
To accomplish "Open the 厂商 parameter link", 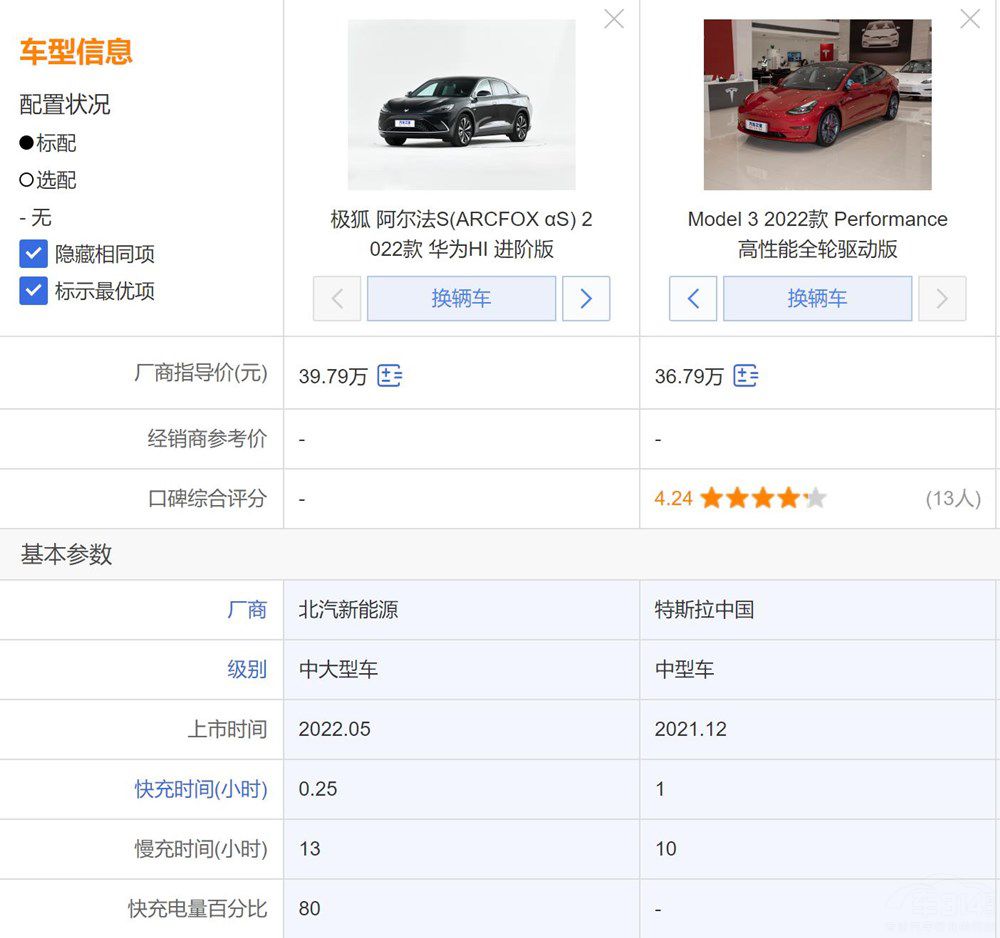I will click(247, 609).
